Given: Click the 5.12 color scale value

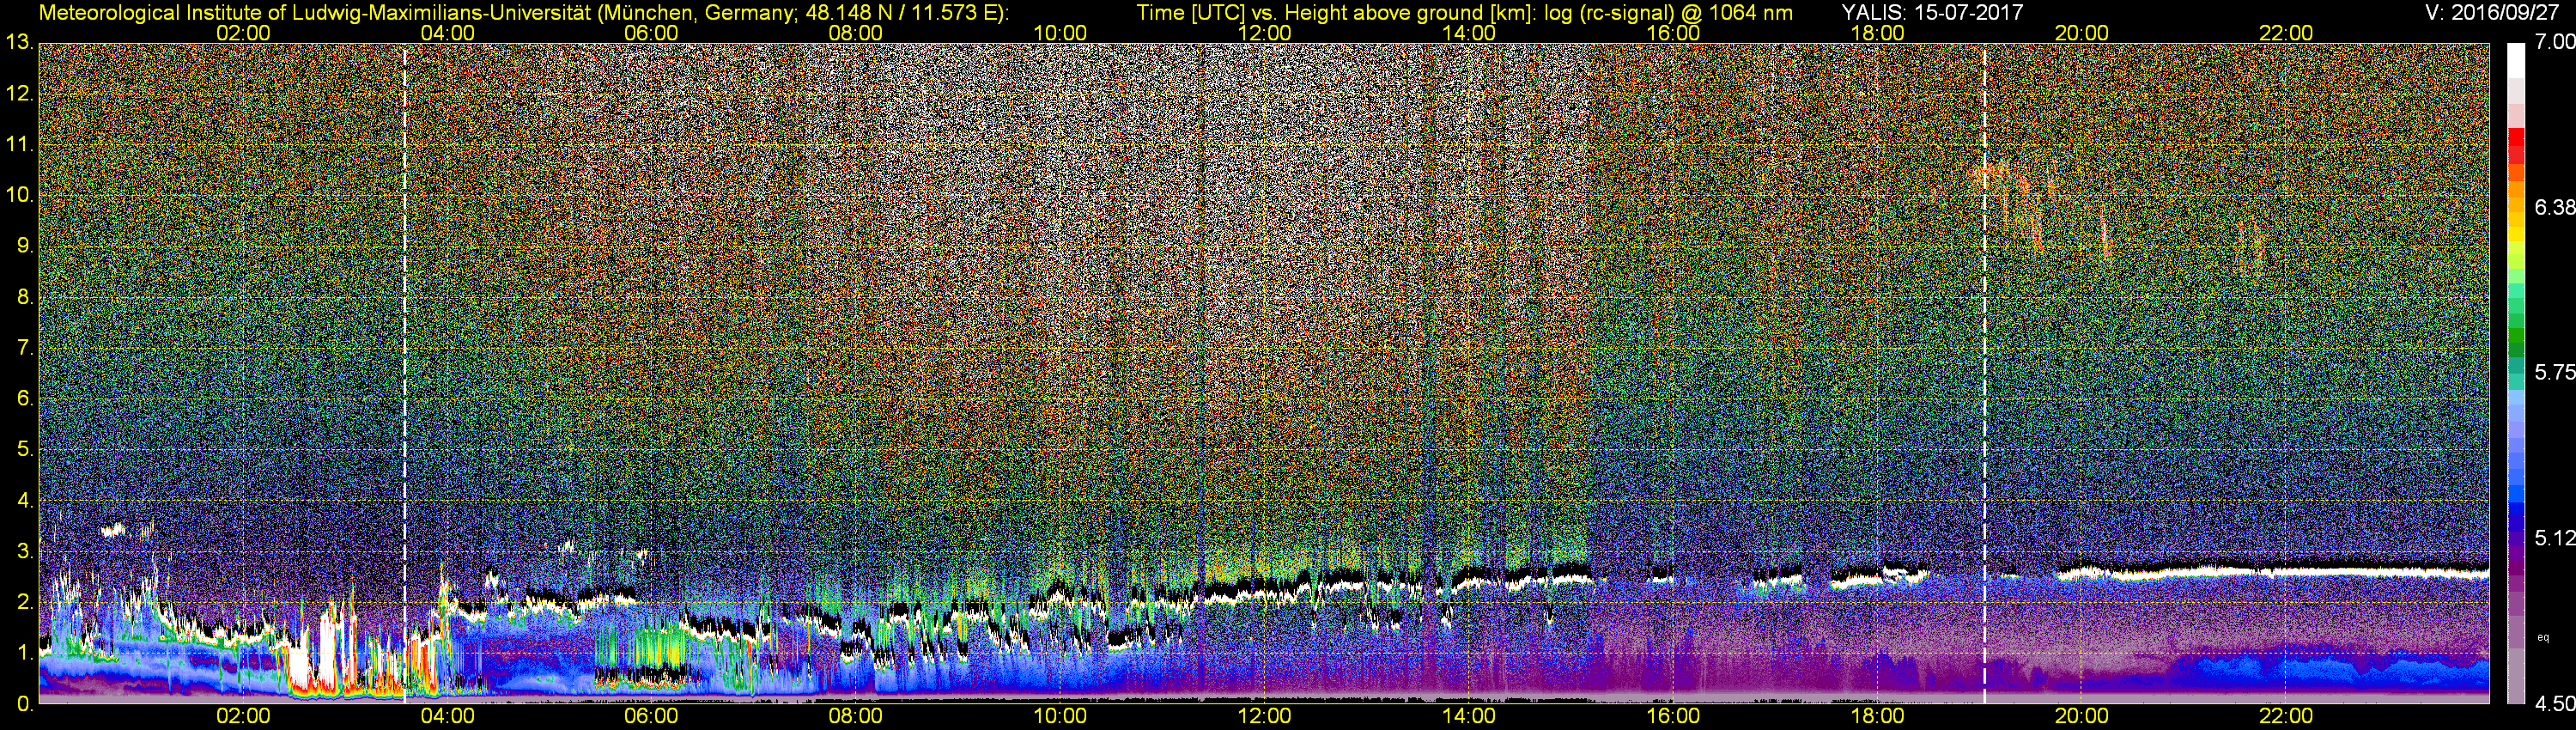Looking at the screenshot, I should pyautogui.click(x=2554, y=538).
